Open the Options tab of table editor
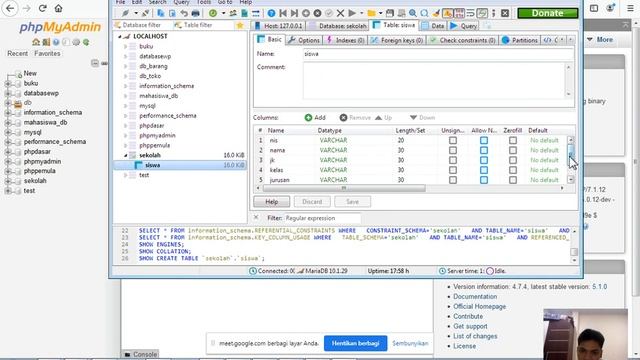The image size is (640, 360). point(304,40)
